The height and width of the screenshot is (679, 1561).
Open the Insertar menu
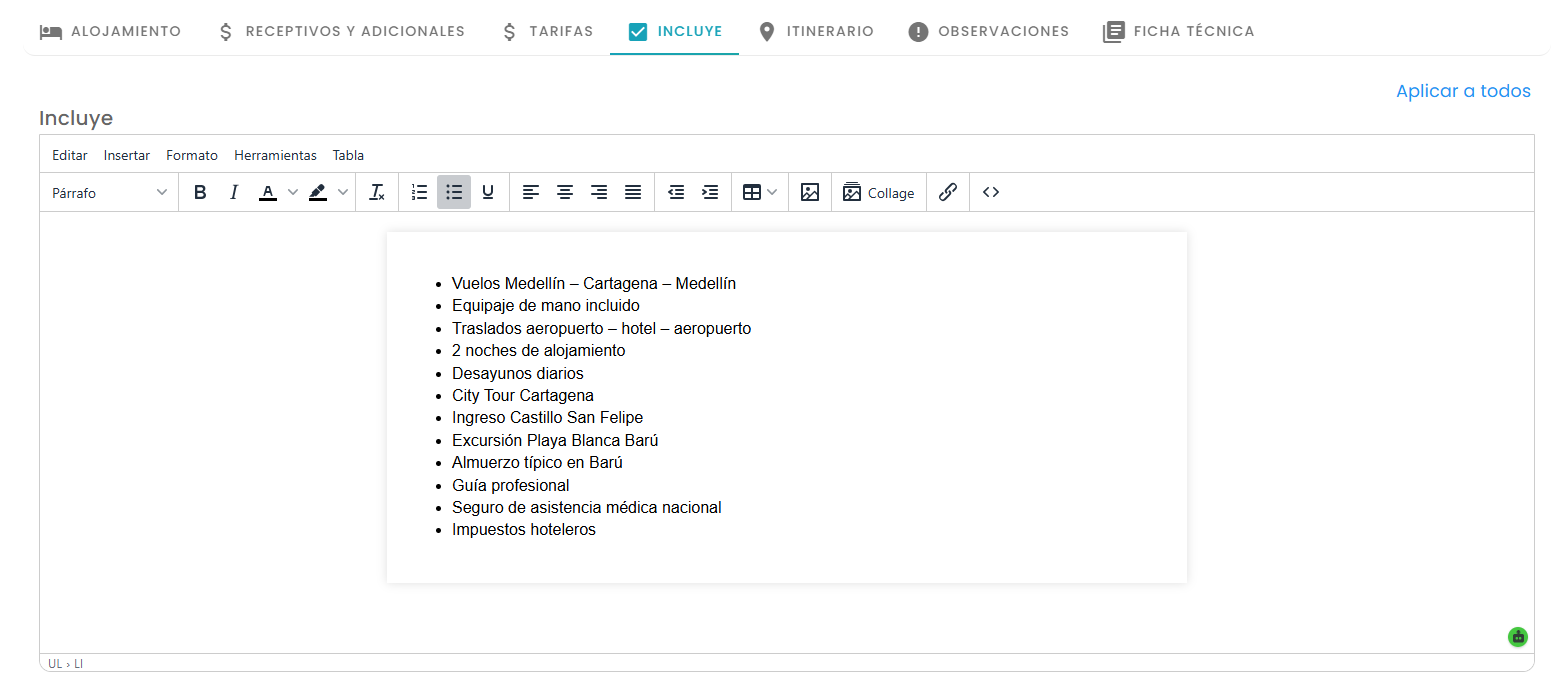[x=127, y=155]
